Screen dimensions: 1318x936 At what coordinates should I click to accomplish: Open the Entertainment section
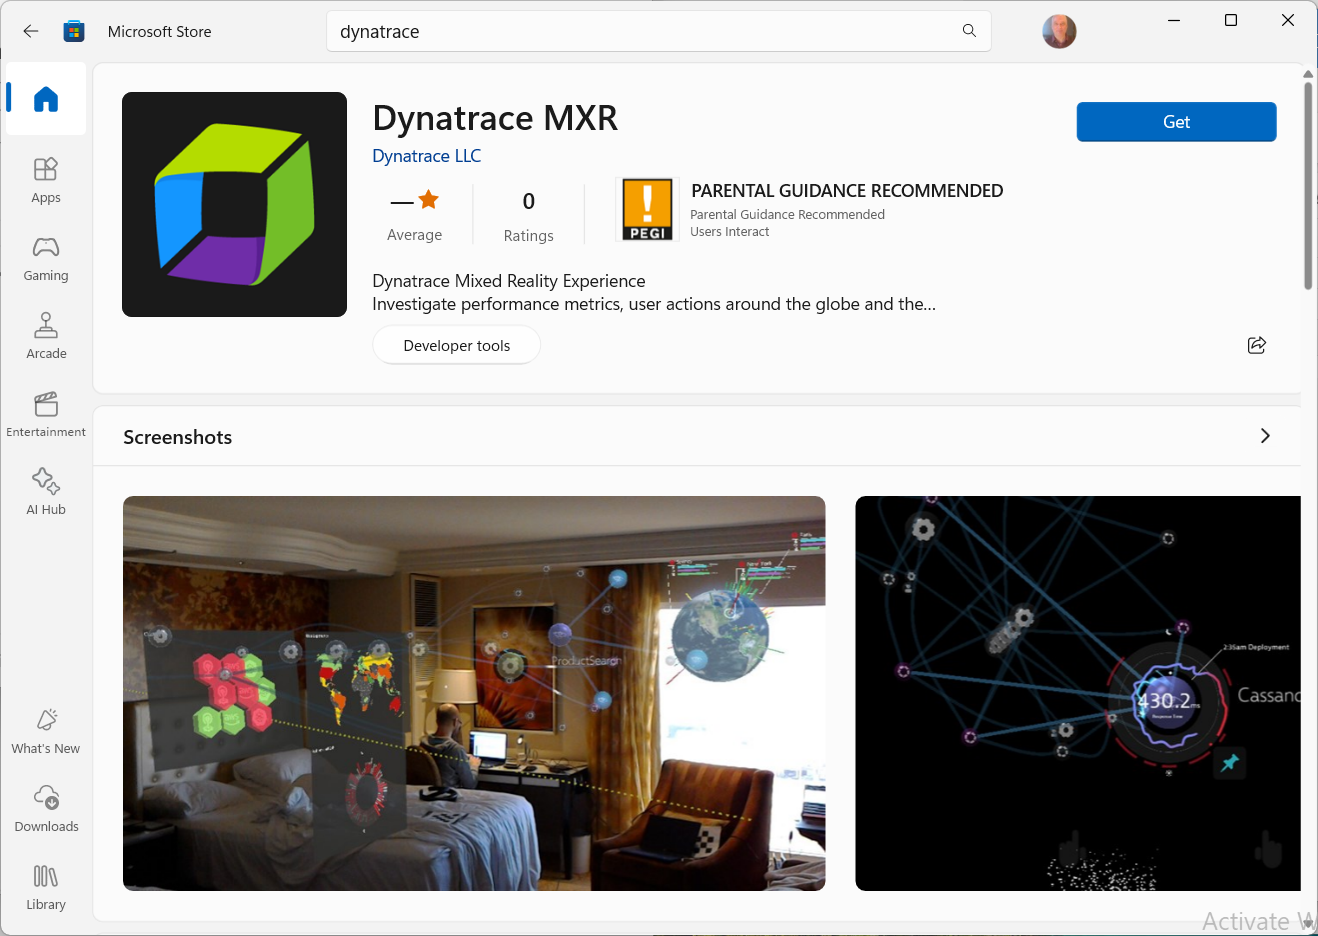[x=46, y=414]
